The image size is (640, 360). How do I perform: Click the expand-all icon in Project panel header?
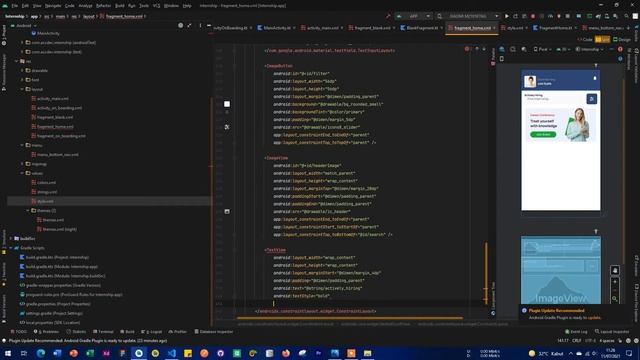pyautogui.click(x=189, y=25)
